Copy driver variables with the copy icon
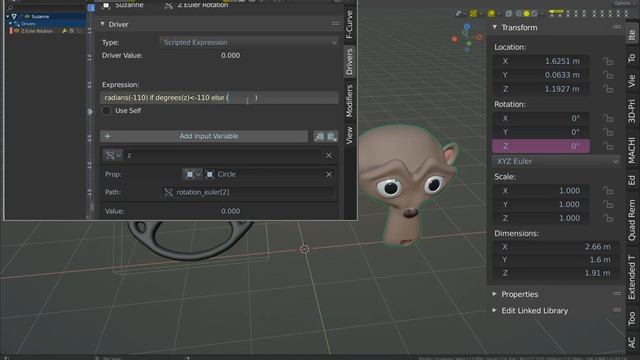This screenshot has width=640, height=360. 319,136
